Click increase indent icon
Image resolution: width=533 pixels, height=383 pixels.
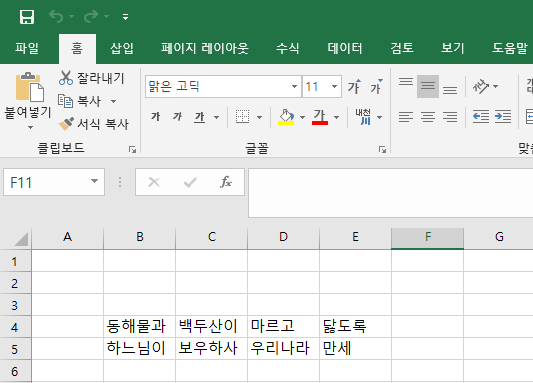point(503,117)
